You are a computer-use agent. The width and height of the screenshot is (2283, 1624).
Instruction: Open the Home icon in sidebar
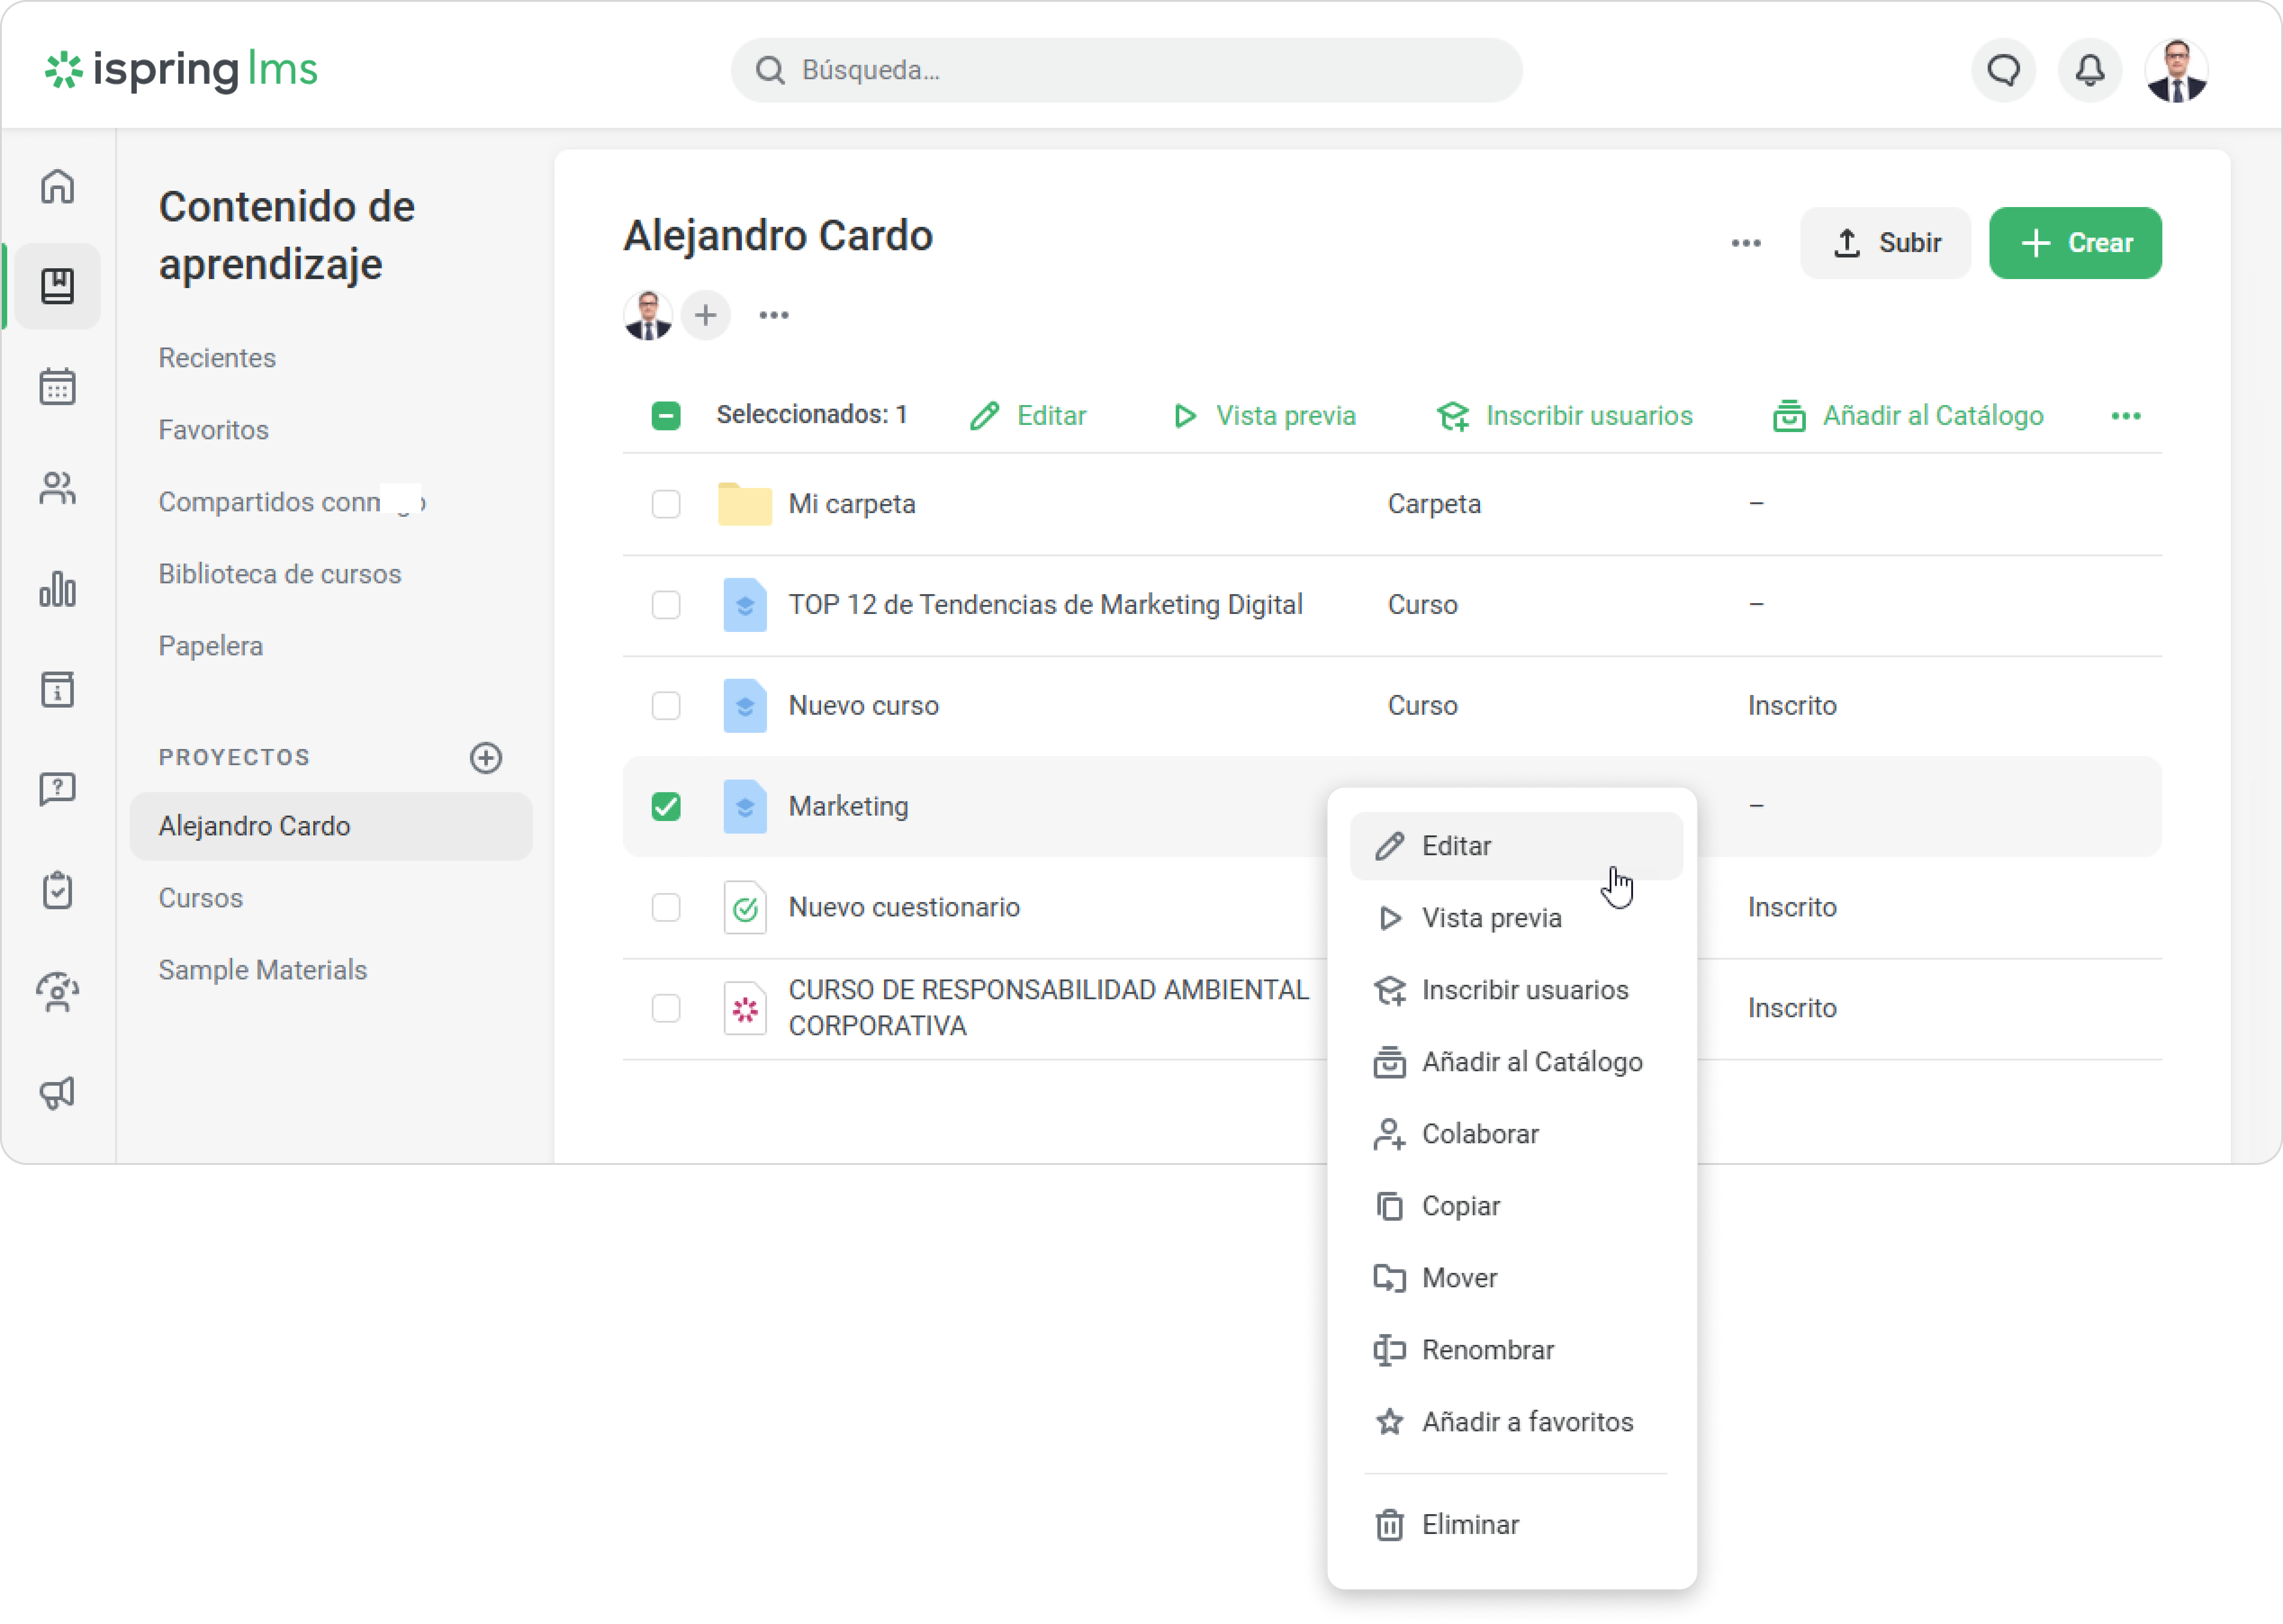[x=57, y=186]
